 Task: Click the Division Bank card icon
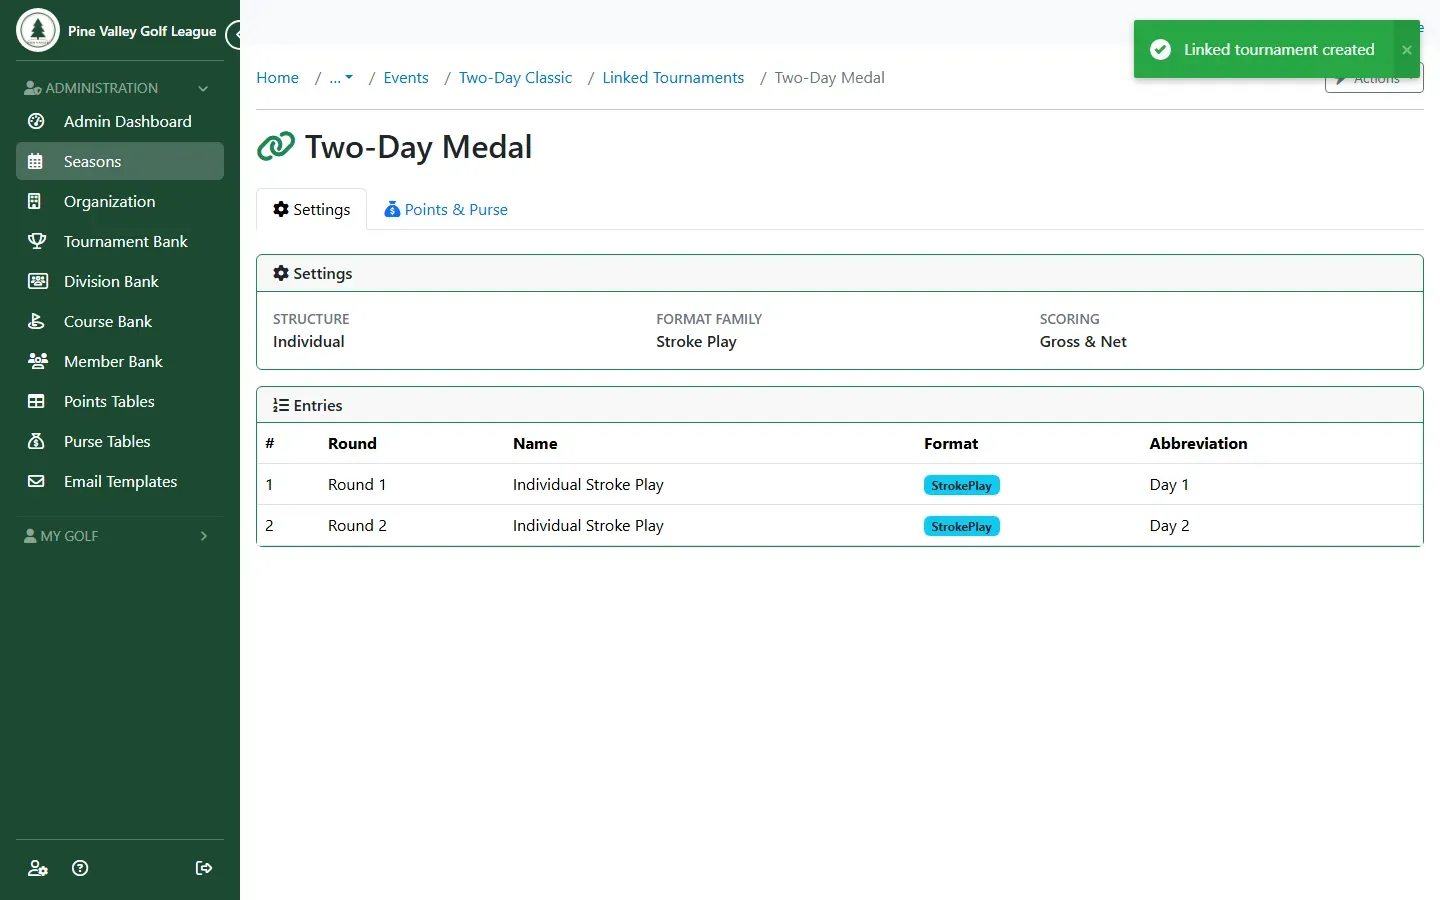click(x=36, y=281)
